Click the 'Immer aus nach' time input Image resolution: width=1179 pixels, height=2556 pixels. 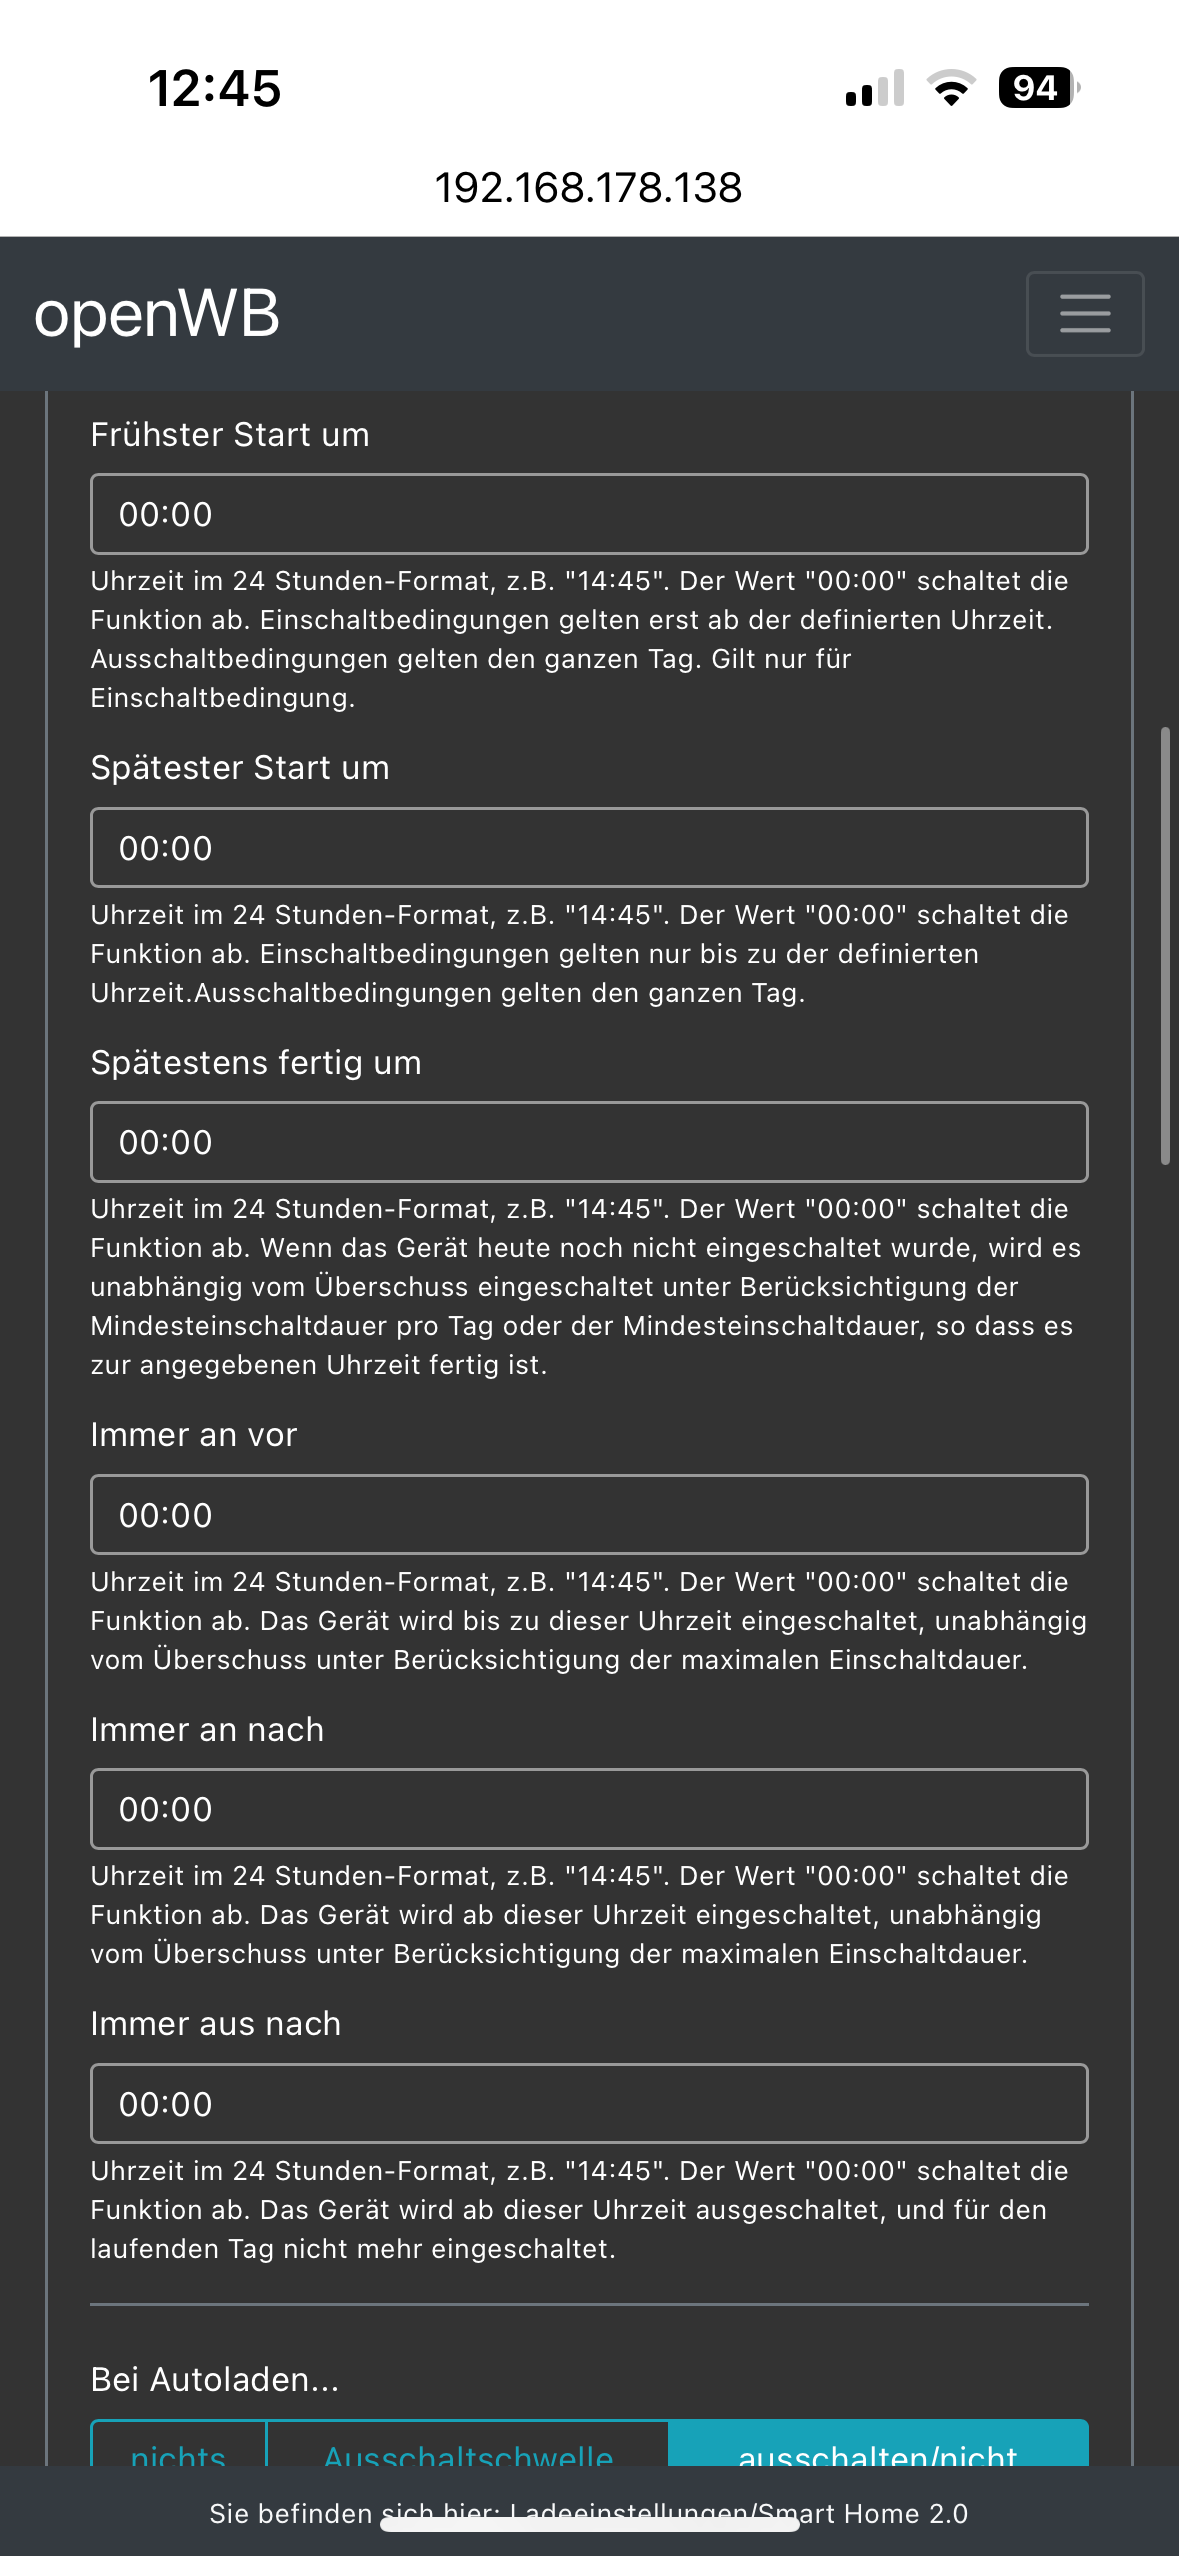pyautogui.click(x=589, y=2104)
